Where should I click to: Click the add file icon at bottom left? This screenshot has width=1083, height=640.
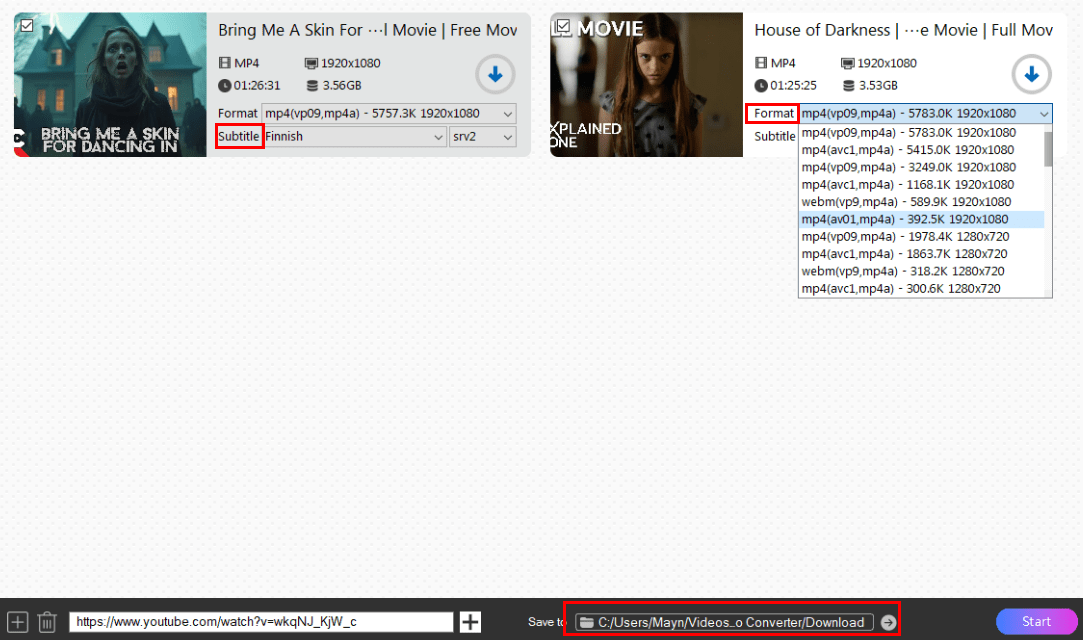tap(17, 622)
